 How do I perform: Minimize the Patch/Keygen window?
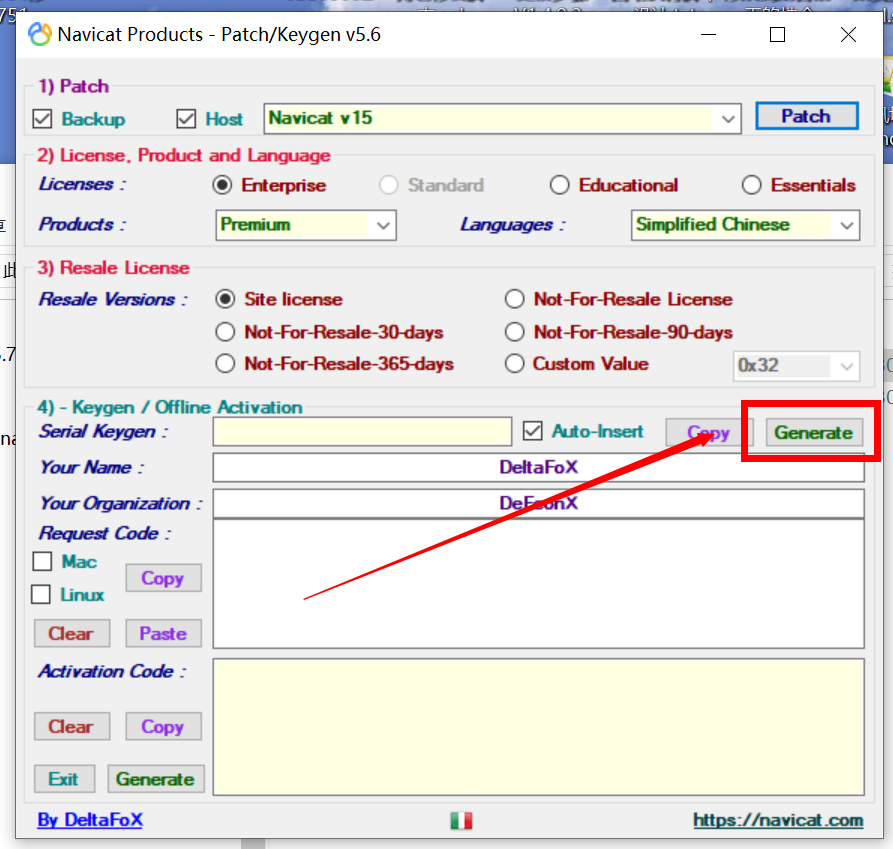point(708,35)
